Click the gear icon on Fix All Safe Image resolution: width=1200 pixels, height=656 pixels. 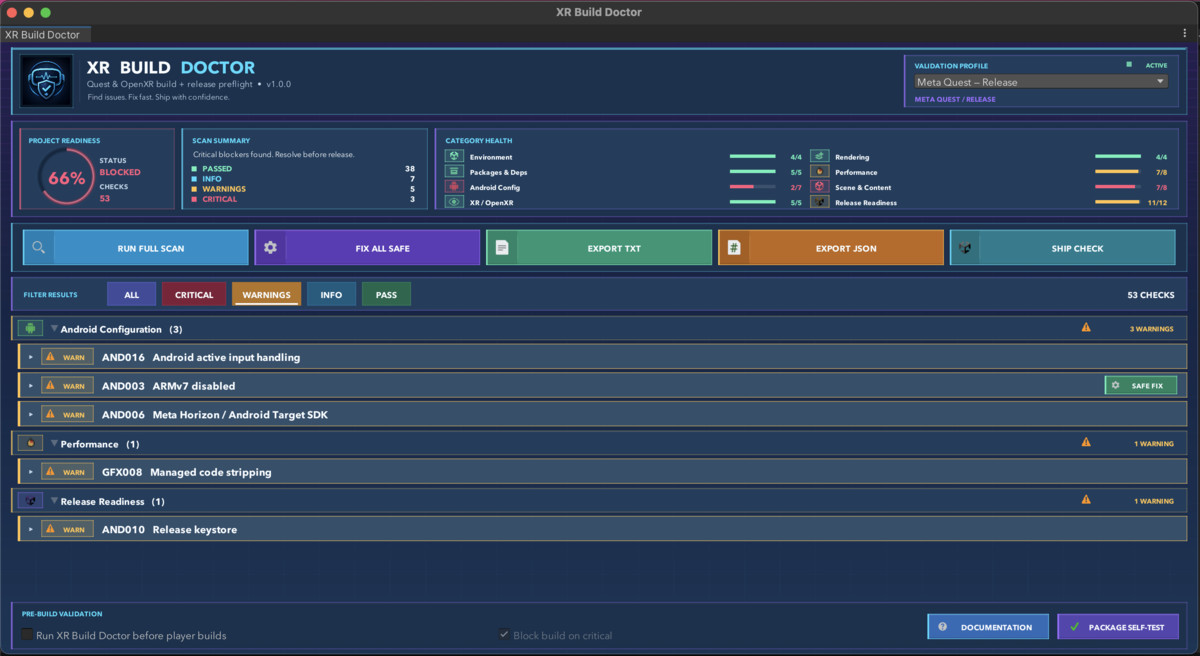pyautogui.click(x=270, y=248)
